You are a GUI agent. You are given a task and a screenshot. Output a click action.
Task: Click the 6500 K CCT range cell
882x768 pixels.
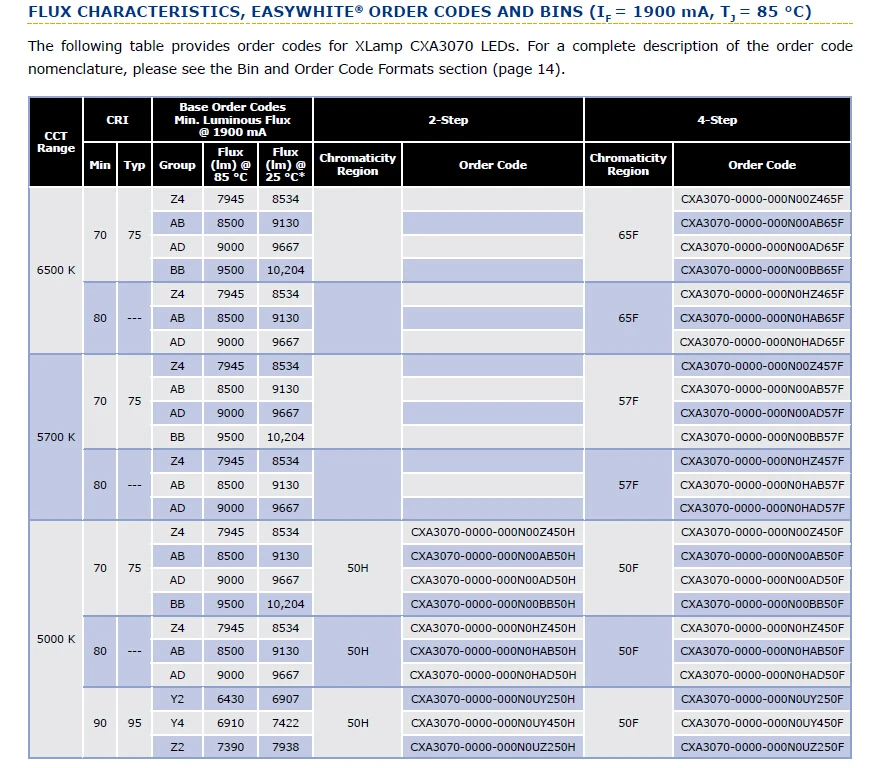click(x=56, y=270)
